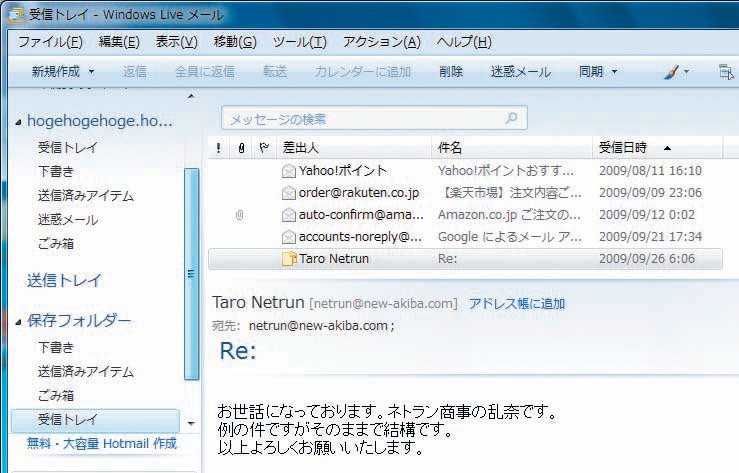Select 下書き under the hogehogehoge account
Image resolution: width=739 pixels, height=473 pixels.
click(x=56, y=171)
